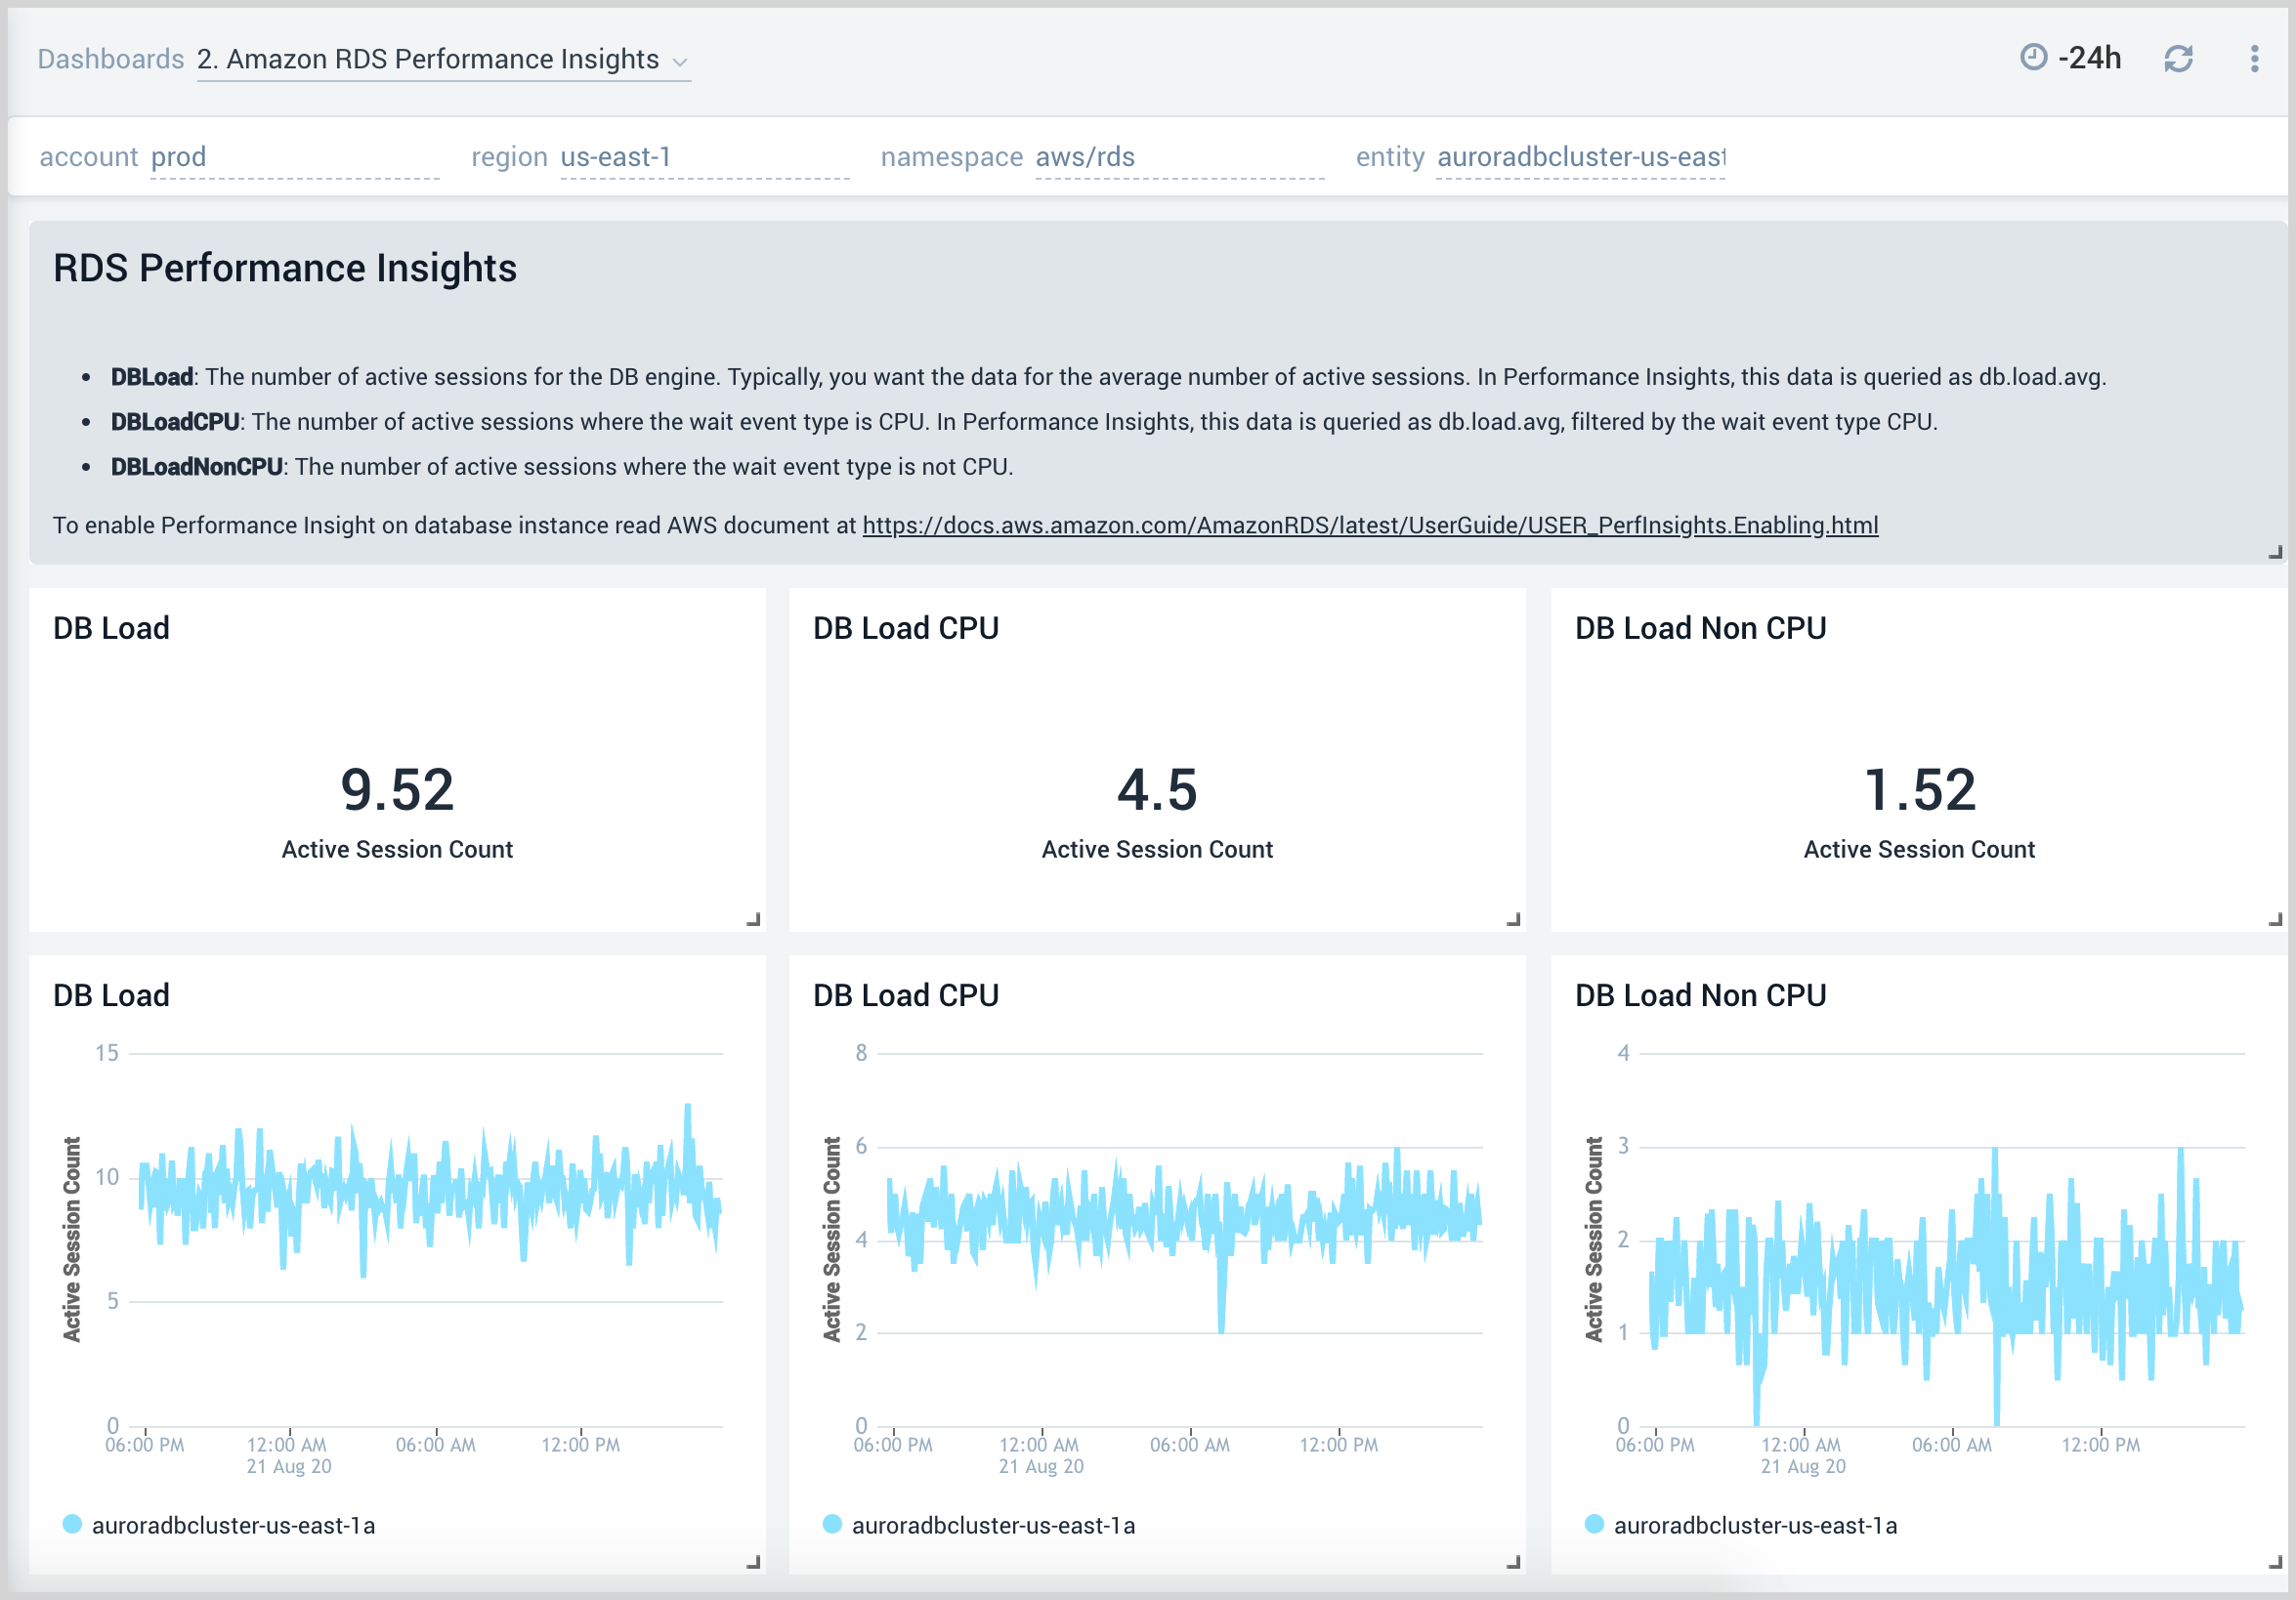Screen dimensions: 2296x1600
Task: Open the region filter showing us-east-1
Action: tap(614, 157)
